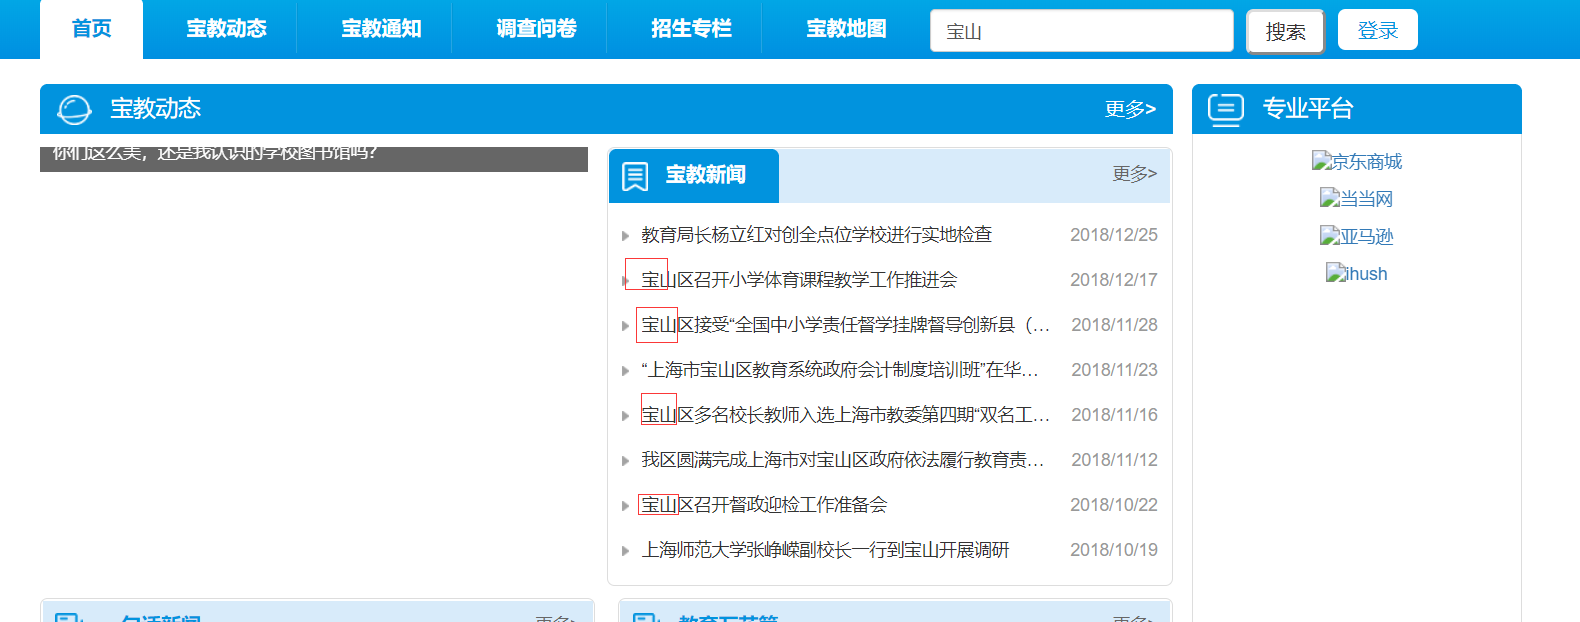Screen dimensions: 1580x622
Task: Click arrow bullet before 我区圆满完成 news
Action: click(x=625, y=461)
